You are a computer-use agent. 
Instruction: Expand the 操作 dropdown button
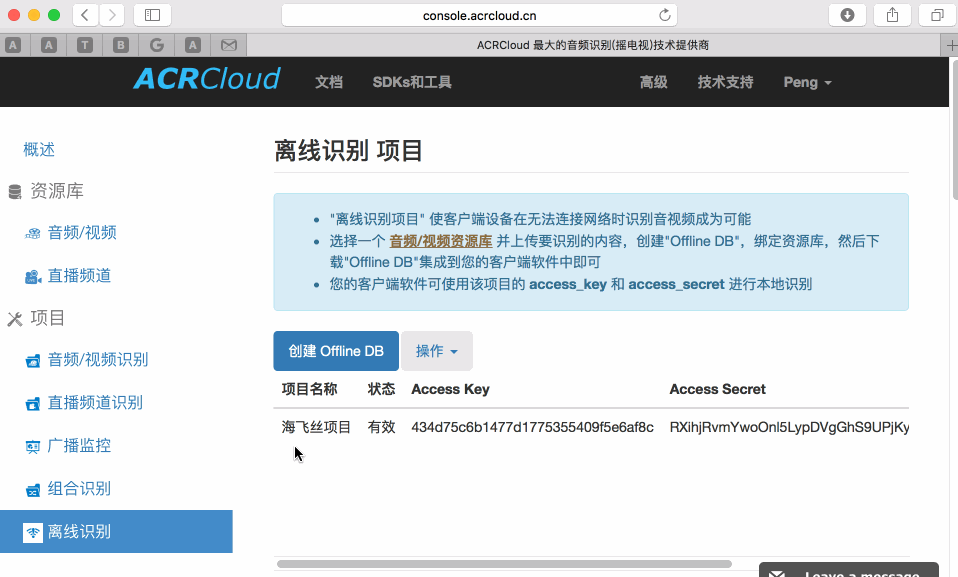pyautogui.click(x=437, y=351)
